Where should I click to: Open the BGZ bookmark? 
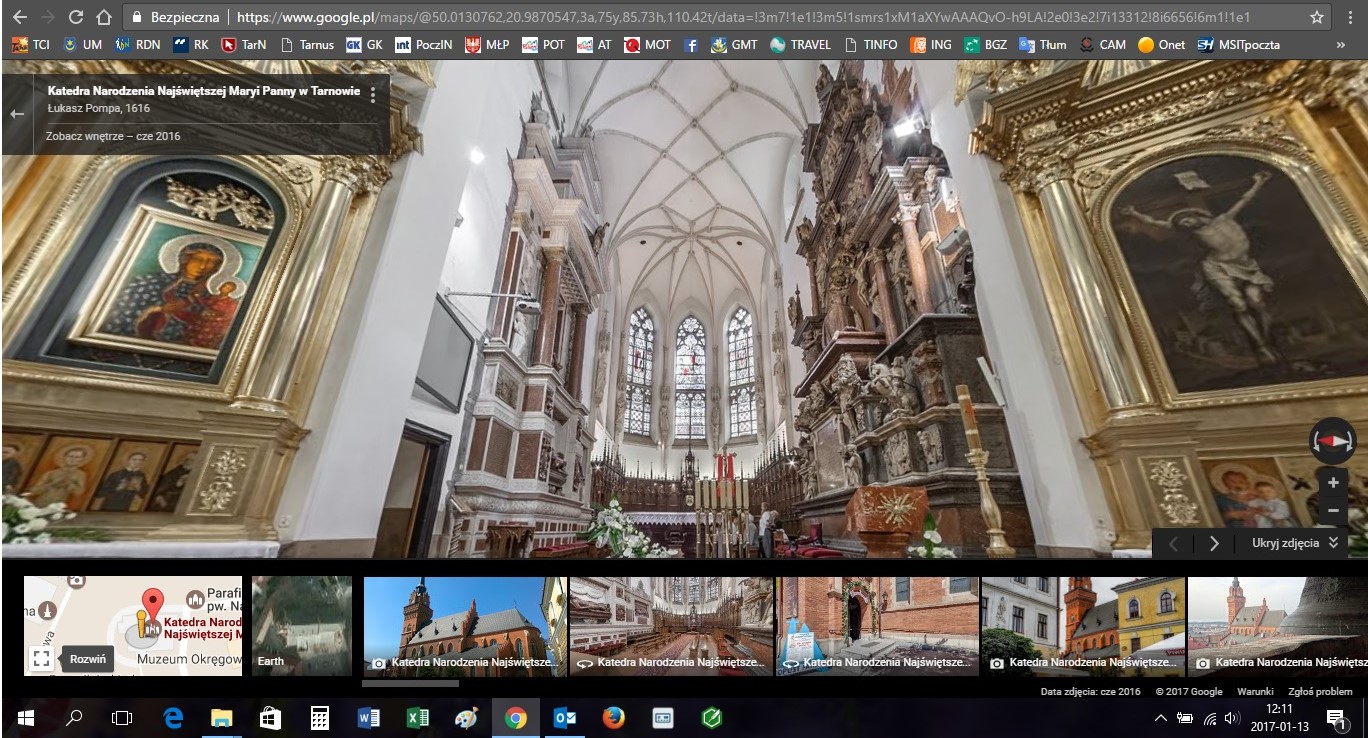(985, 44)
